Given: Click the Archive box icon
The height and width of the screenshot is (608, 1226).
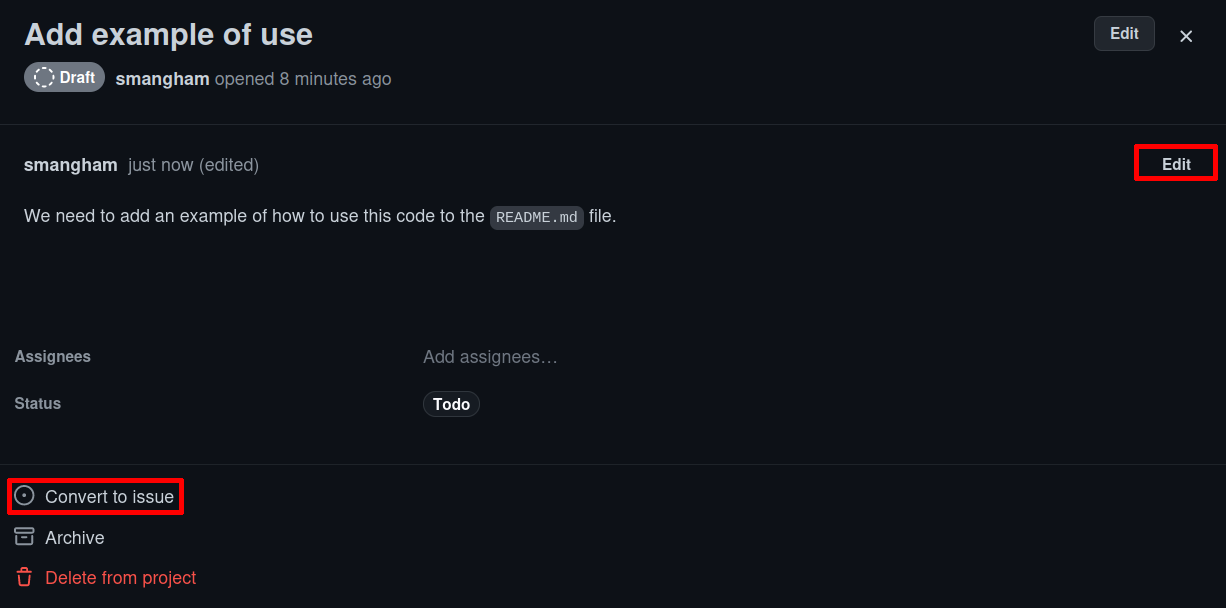Looking at the screenshot, I should click(24, 537).
